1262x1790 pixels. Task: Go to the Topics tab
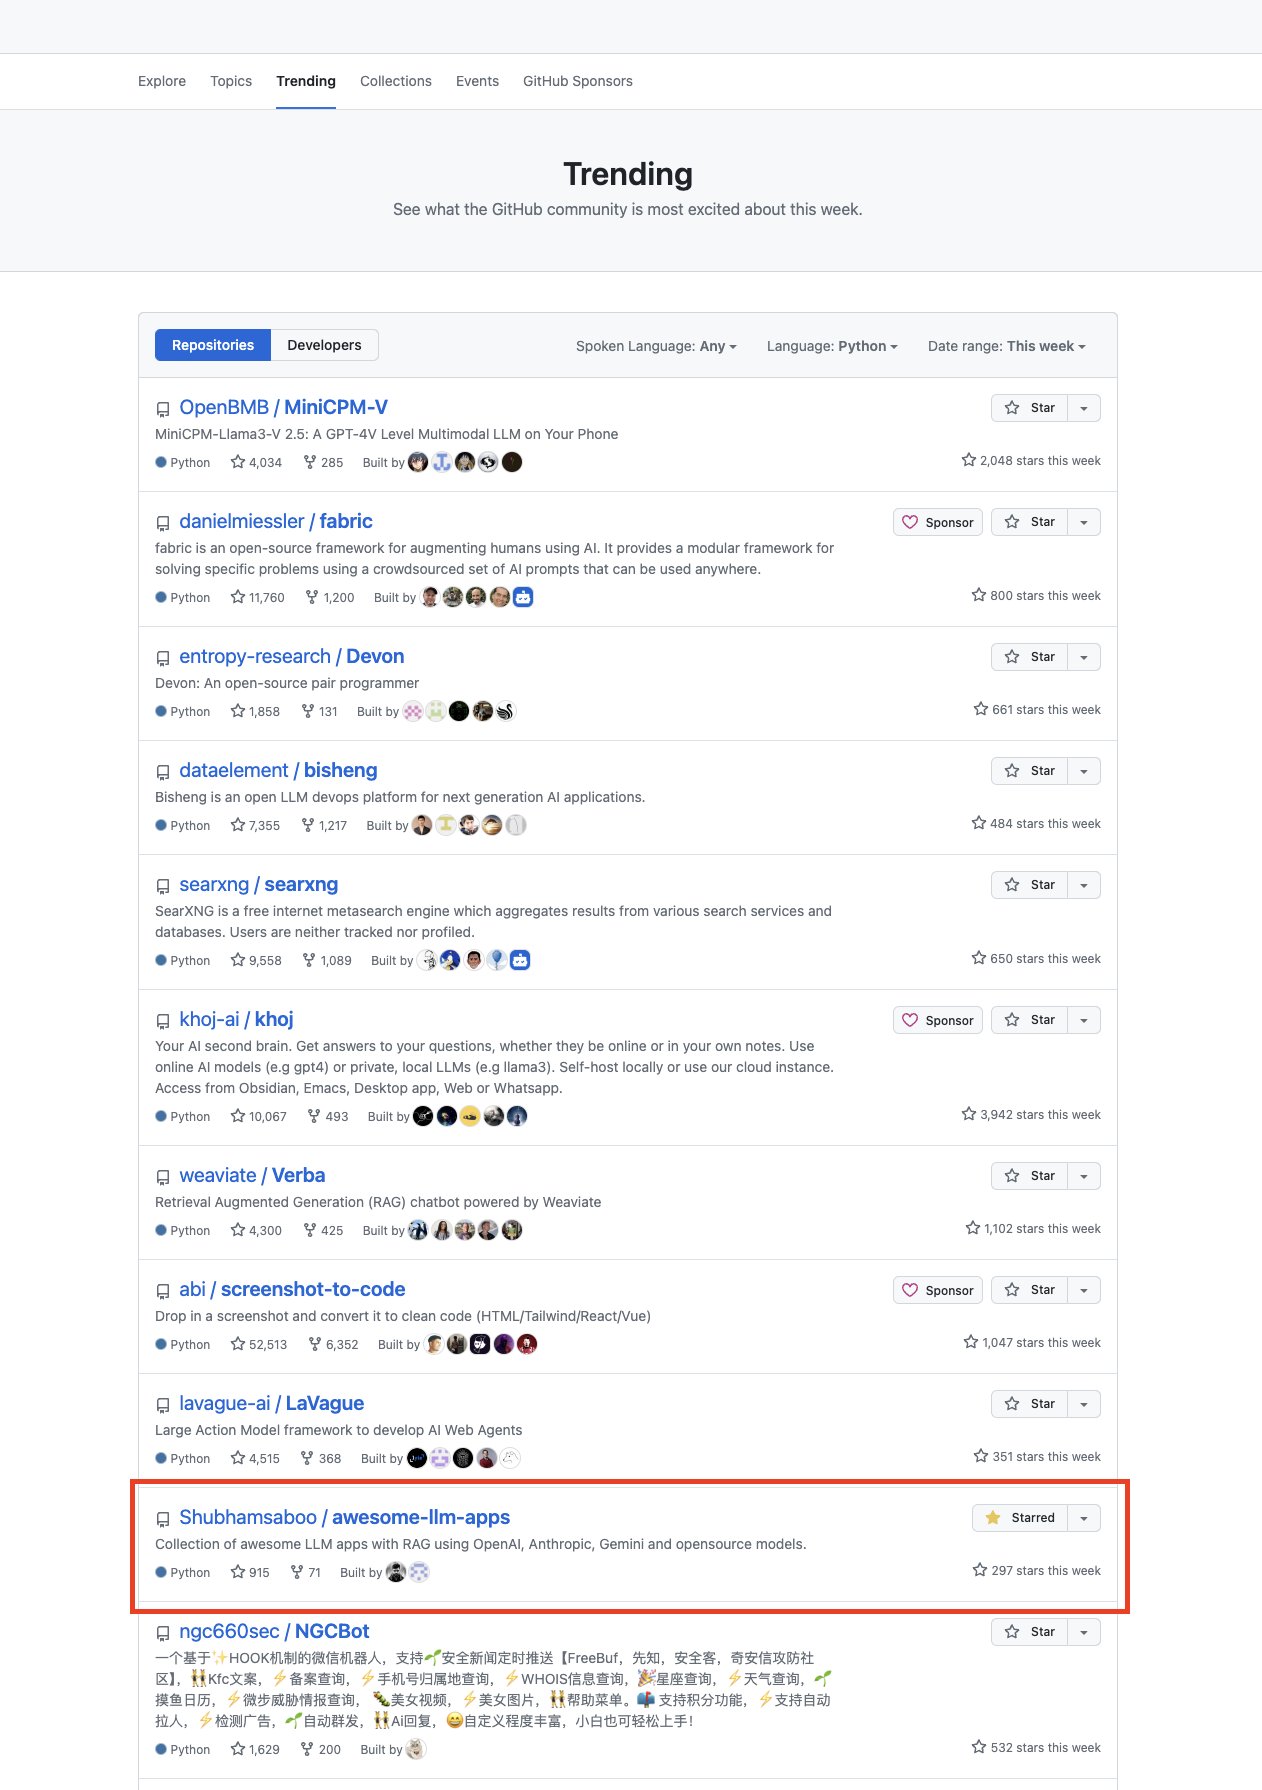(x=231, y=81)
